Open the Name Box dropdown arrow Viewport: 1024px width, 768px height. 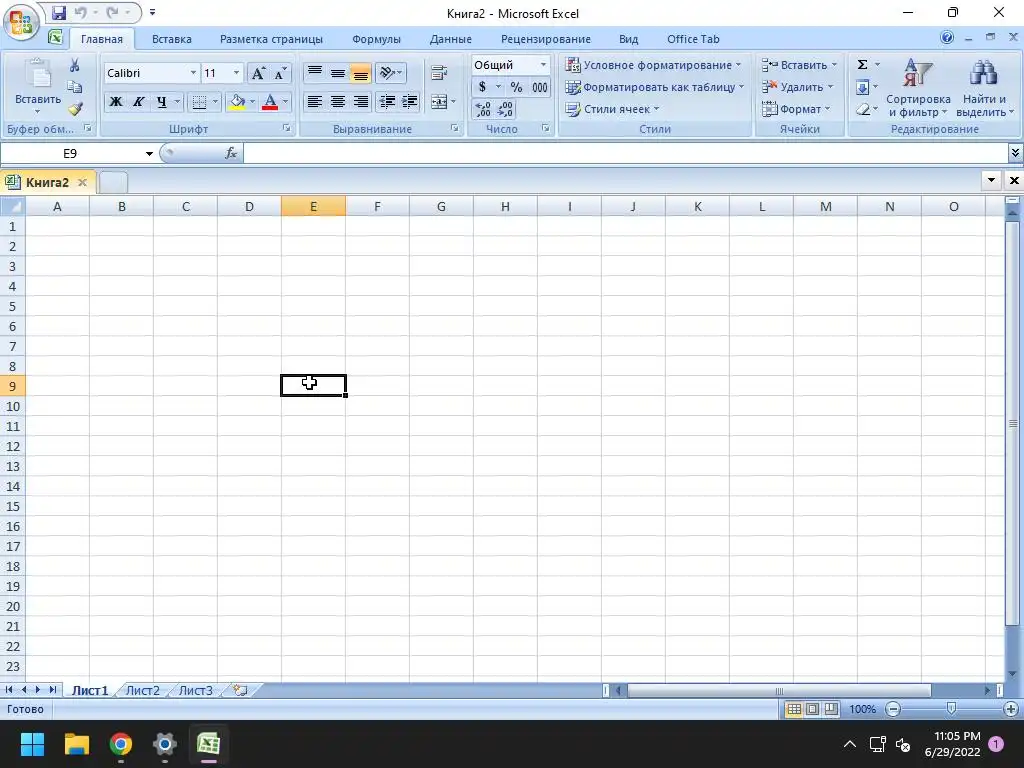(x=149, y=153)
